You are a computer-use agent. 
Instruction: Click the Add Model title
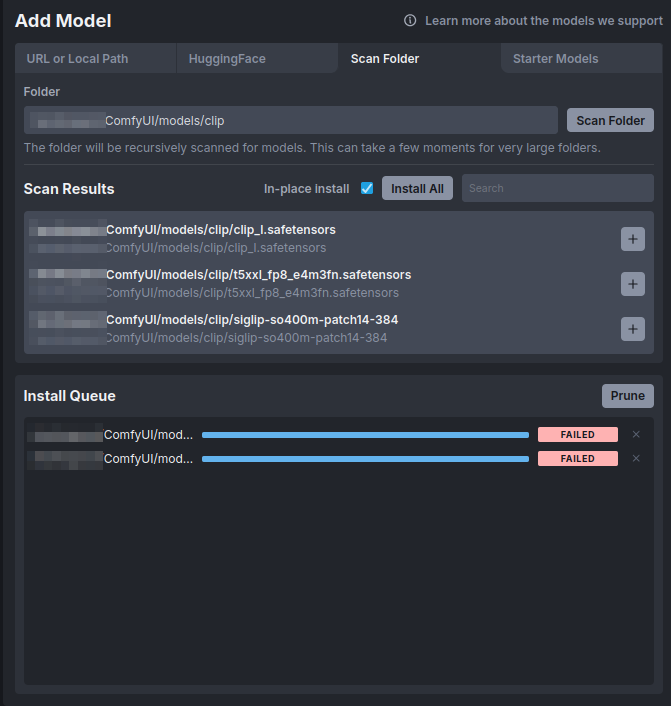coord(63,21)
